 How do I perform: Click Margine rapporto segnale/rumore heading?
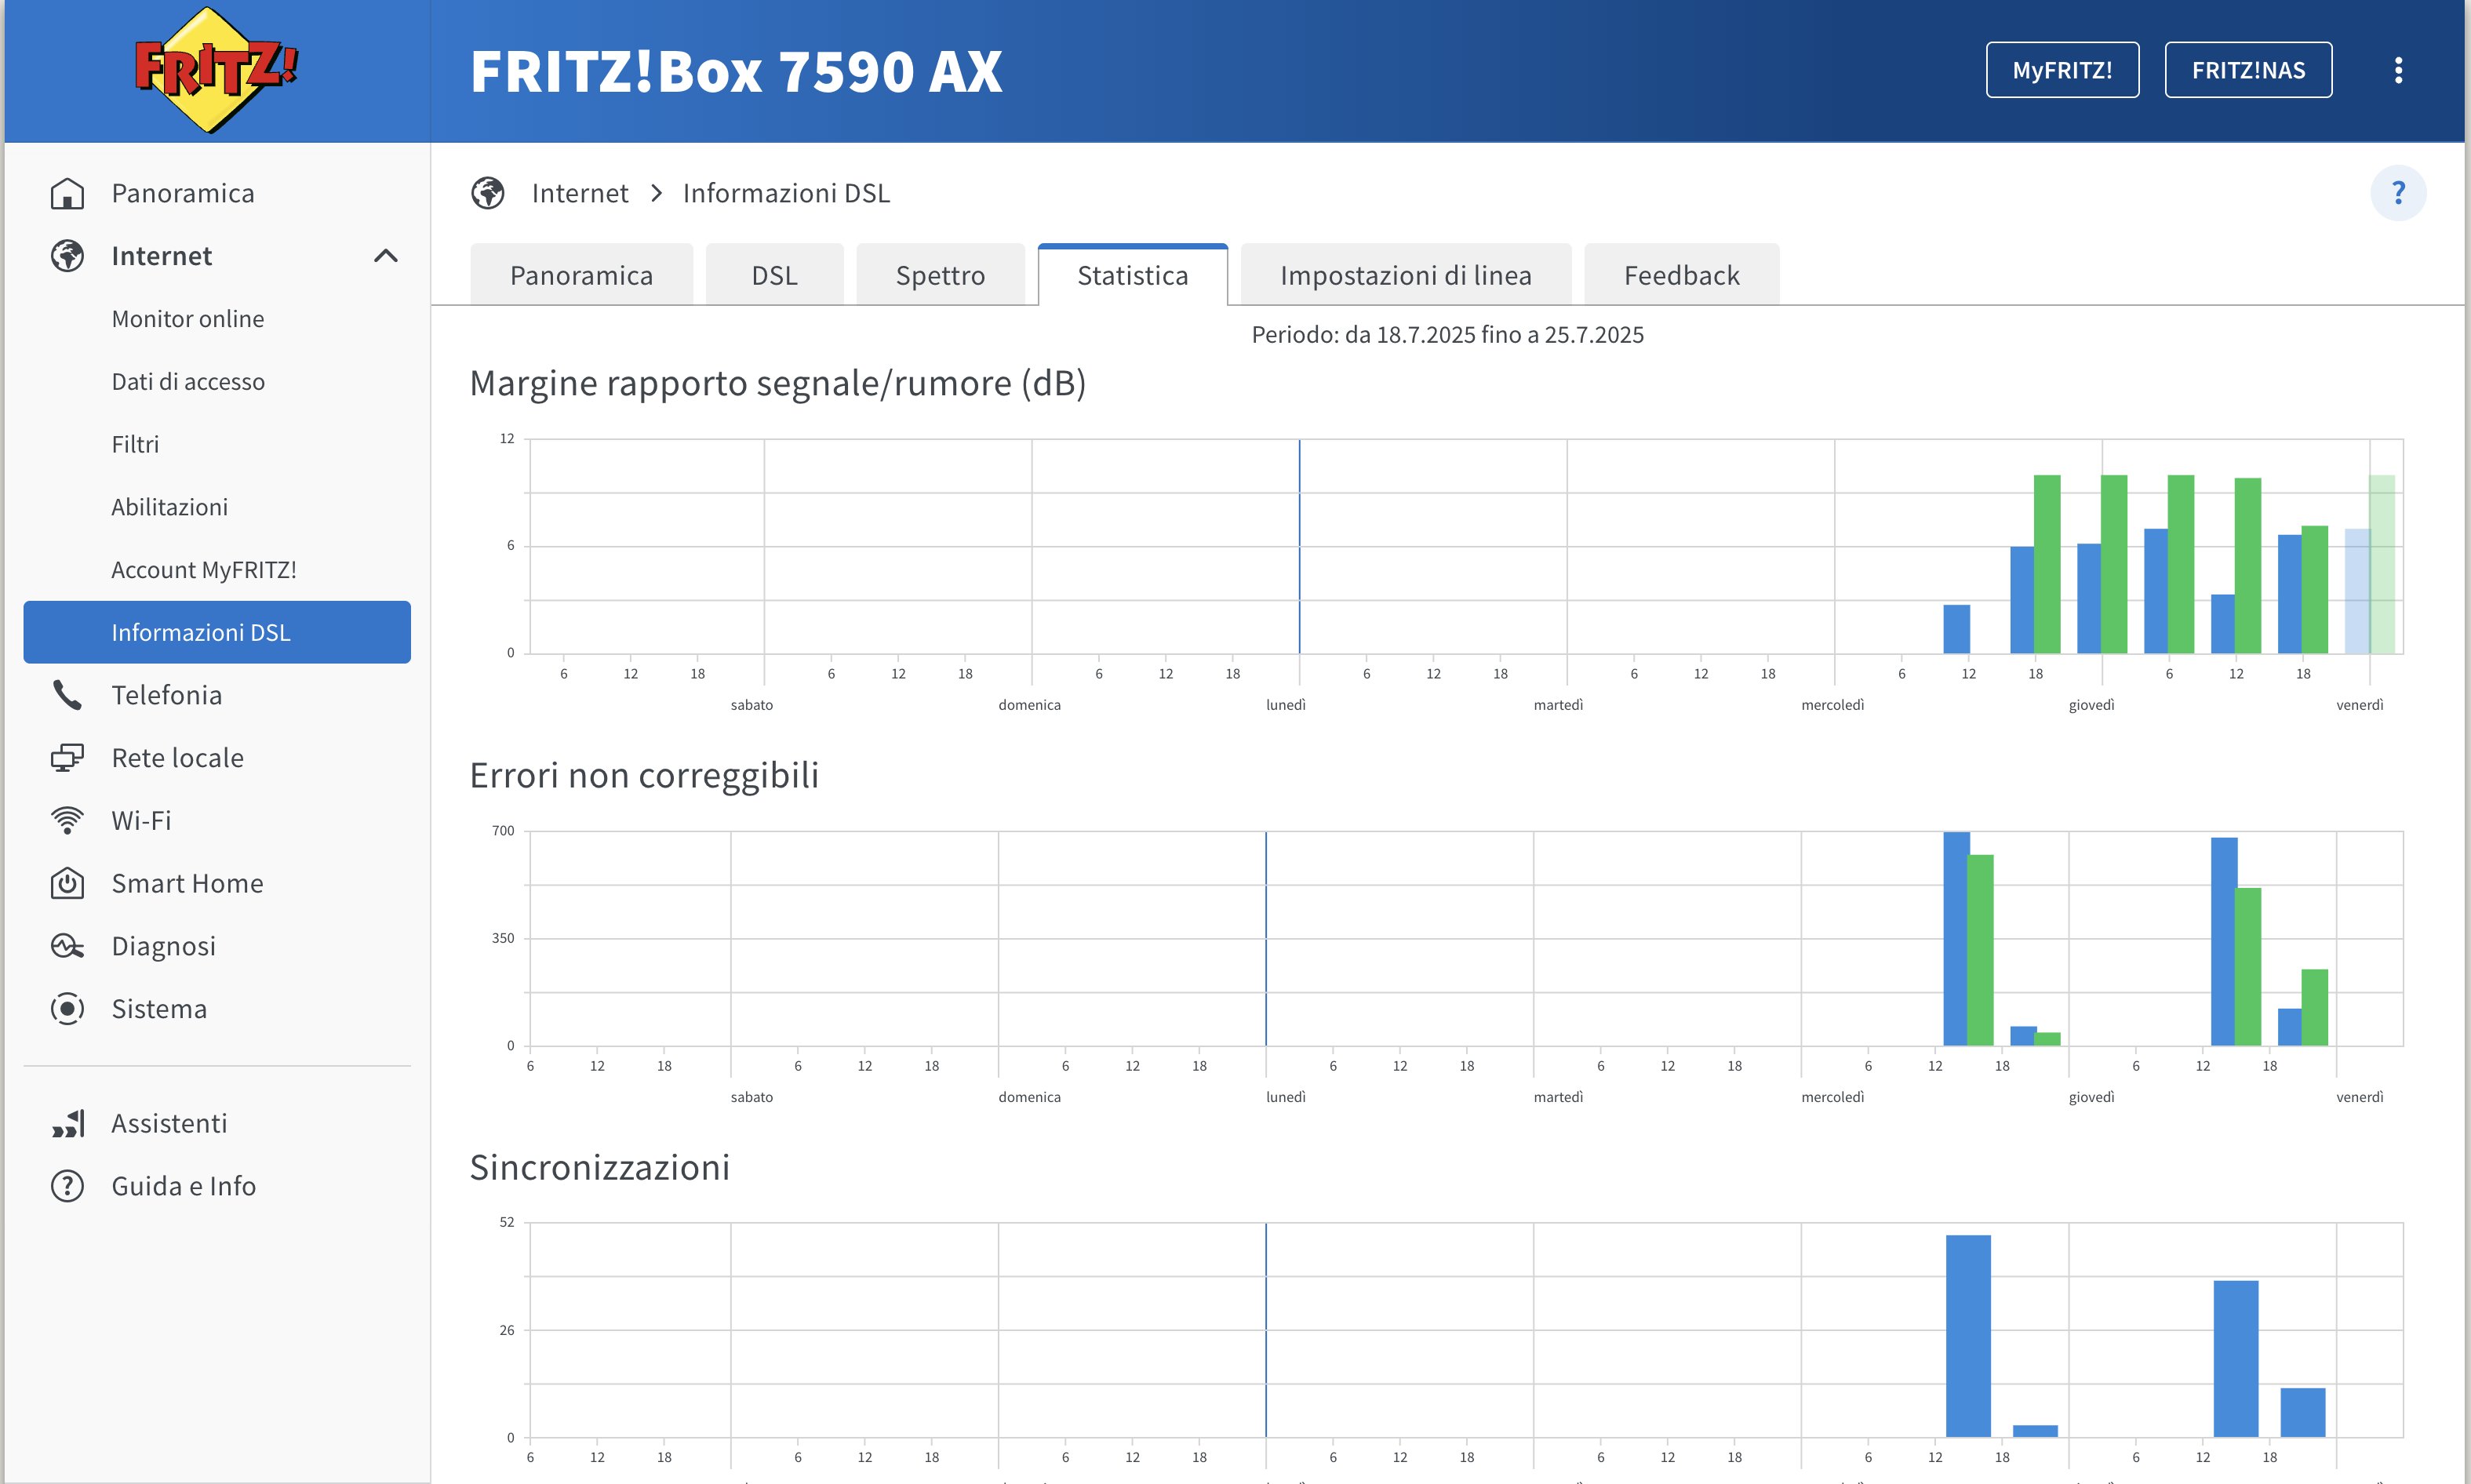tap(778, 383)
